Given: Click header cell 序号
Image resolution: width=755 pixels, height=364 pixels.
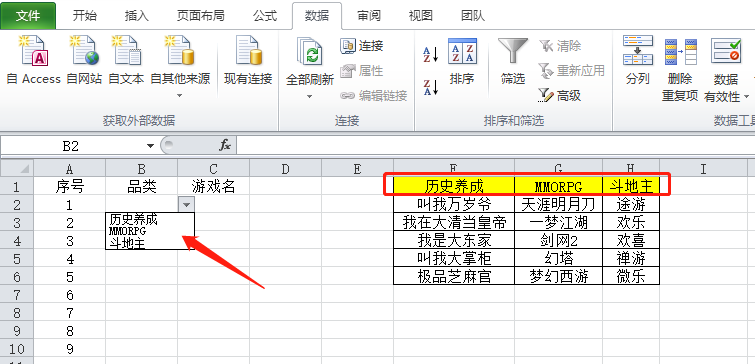Looking at the screenshot, I should pyautogui.click(x=69, y=186).
